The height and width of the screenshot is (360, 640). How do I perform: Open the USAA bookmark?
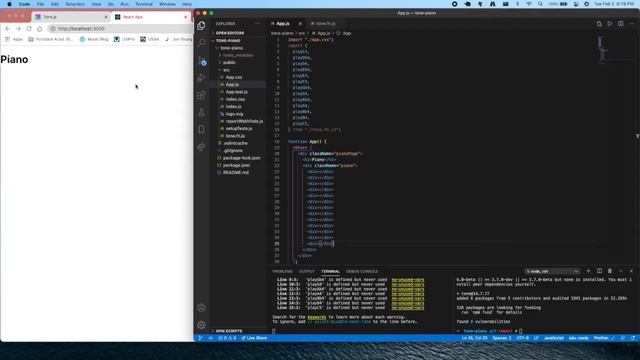pos(150,39)
